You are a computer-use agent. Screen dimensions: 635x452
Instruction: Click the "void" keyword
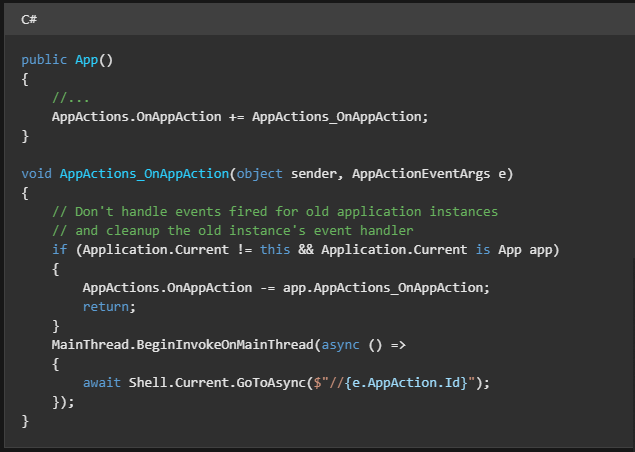point(37,173)
